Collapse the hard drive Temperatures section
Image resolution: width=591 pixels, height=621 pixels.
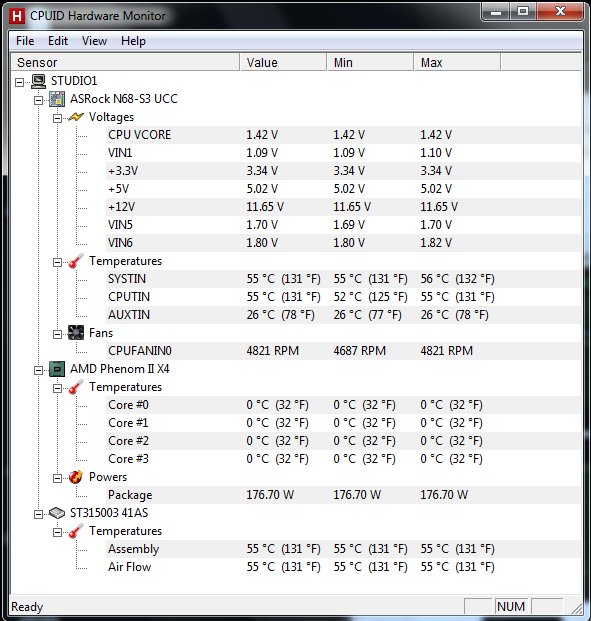click(57, 533)
